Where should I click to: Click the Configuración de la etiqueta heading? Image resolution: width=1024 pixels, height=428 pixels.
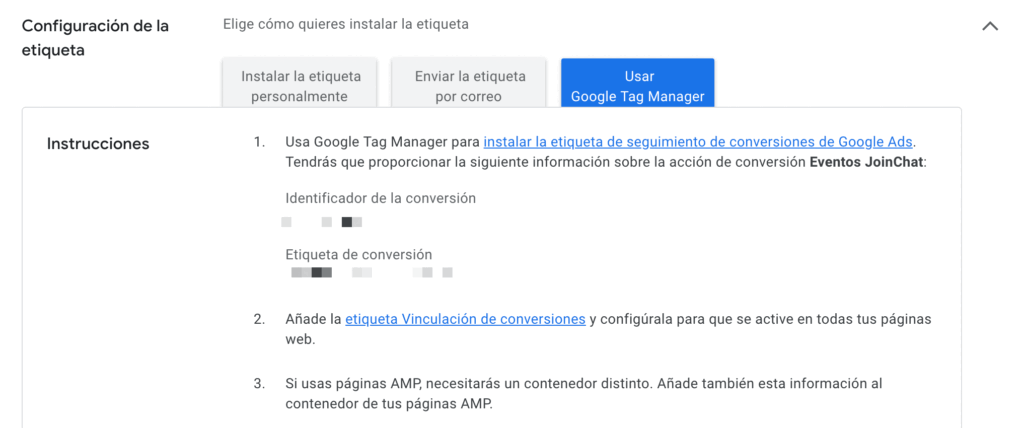95,37
